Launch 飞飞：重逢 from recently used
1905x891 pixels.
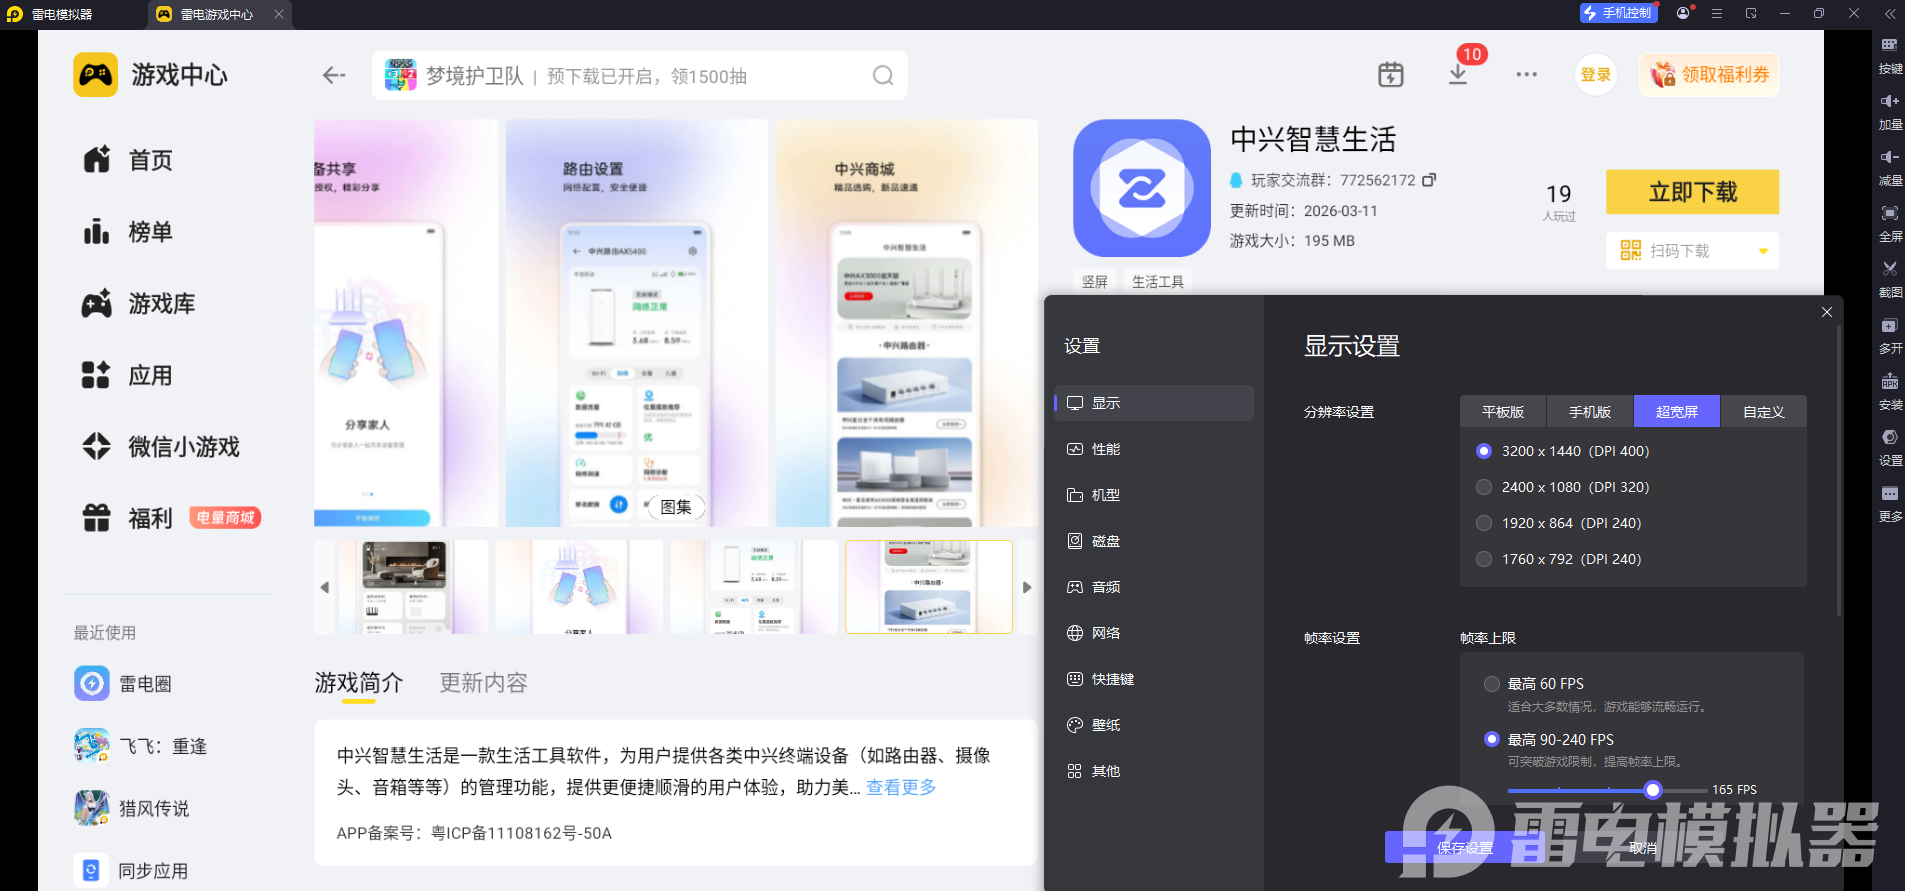(x=140, y=746)
